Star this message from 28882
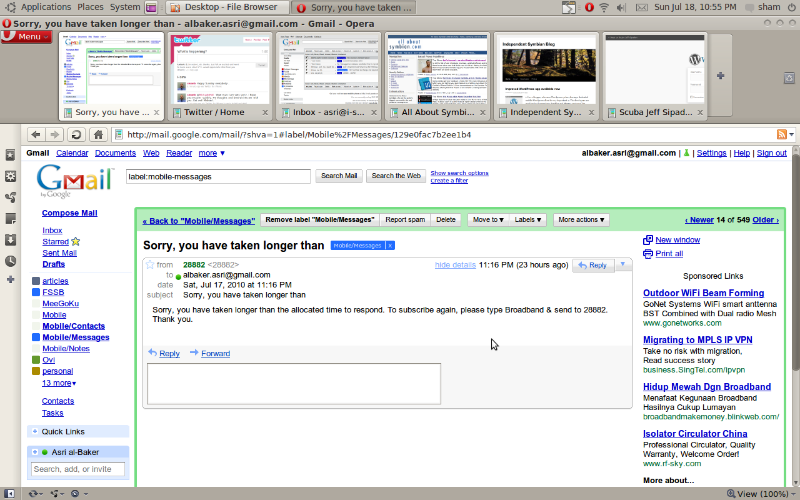The width and height of the screenshot is (800, 500). click(x=149, y=264)
